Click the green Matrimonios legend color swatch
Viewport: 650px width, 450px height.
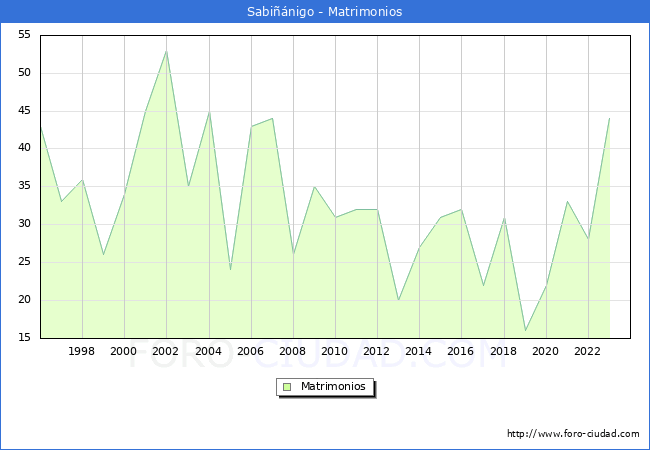[287, 387]
